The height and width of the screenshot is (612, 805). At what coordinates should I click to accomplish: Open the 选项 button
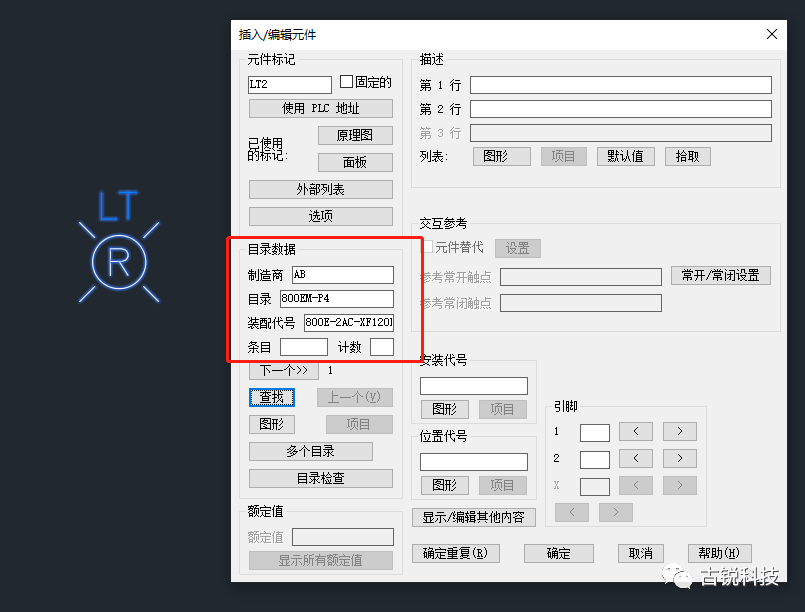pyautogui.click(x=320, y=216)
